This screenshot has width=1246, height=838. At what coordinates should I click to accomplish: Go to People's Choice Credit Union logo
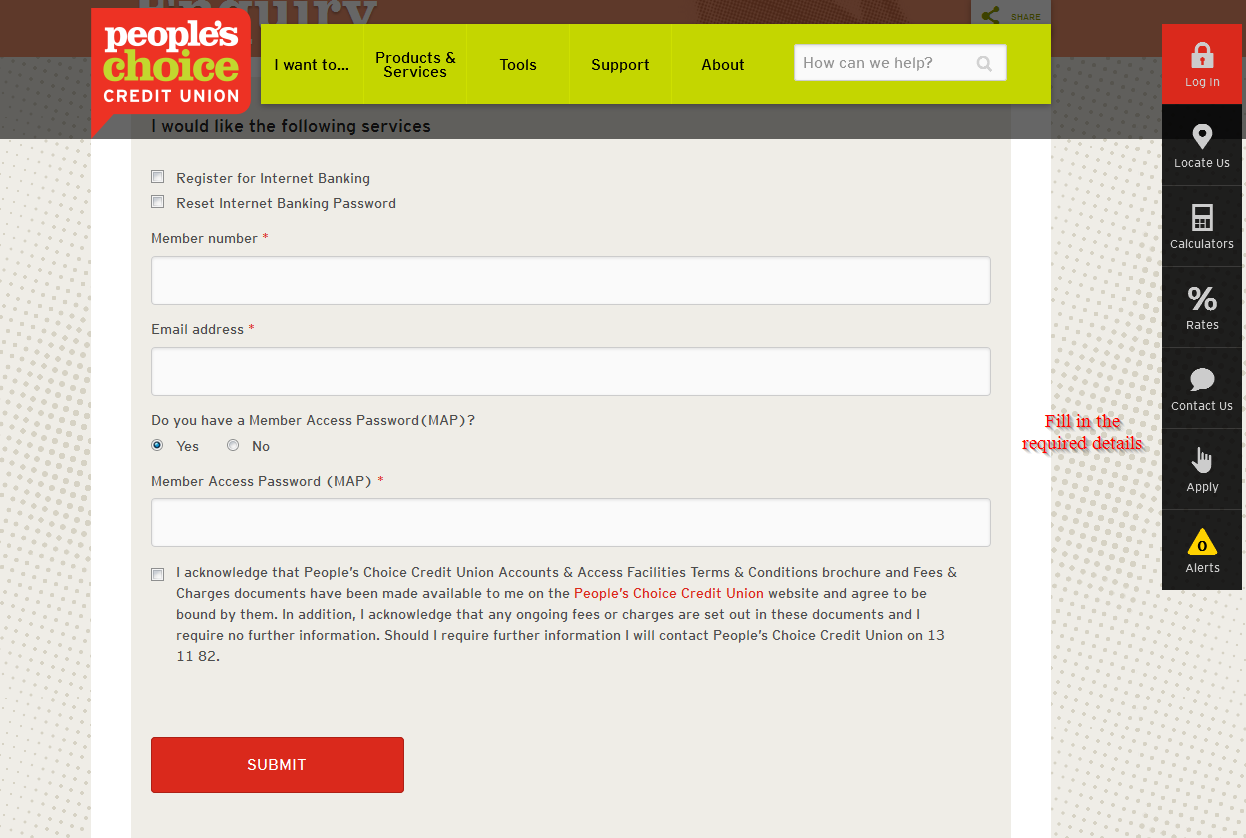coord(171,65)
